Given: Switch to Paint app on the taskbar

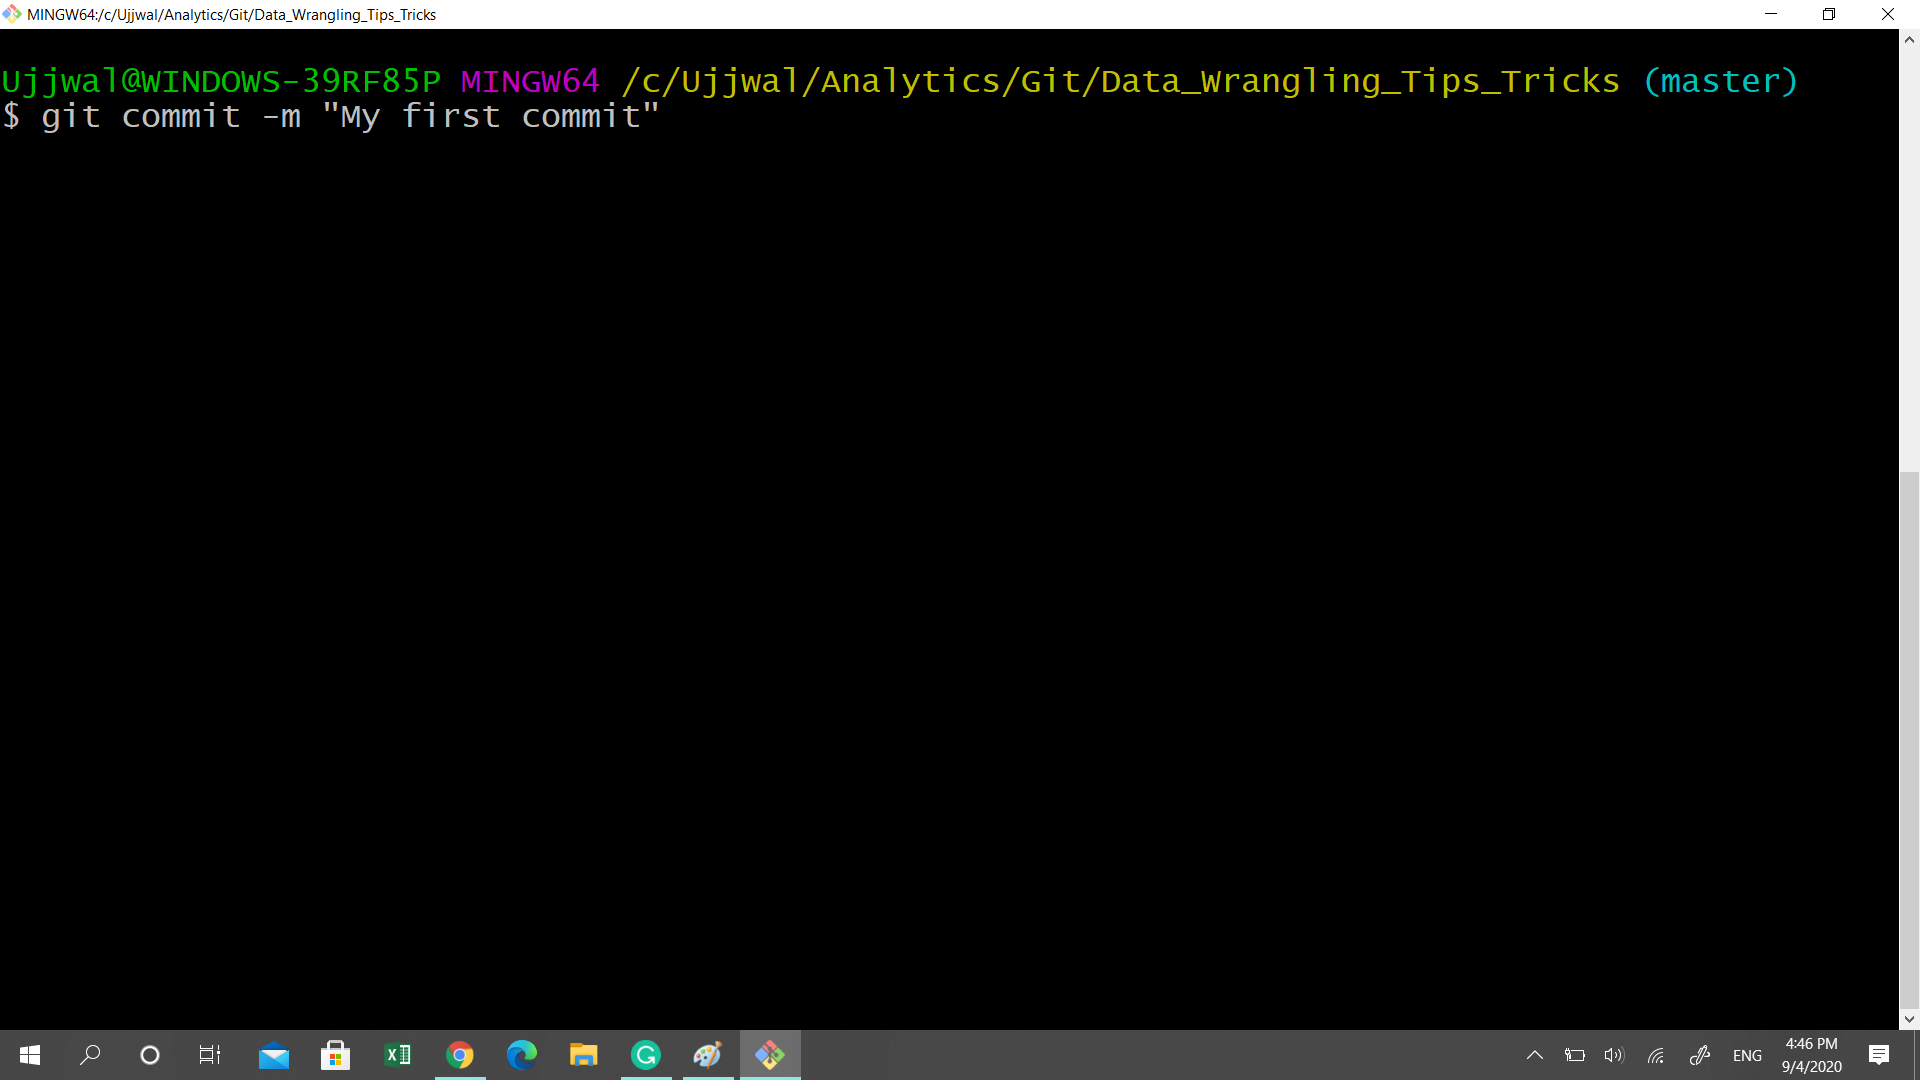Looking at the screenshot, I should (708, 1055).
